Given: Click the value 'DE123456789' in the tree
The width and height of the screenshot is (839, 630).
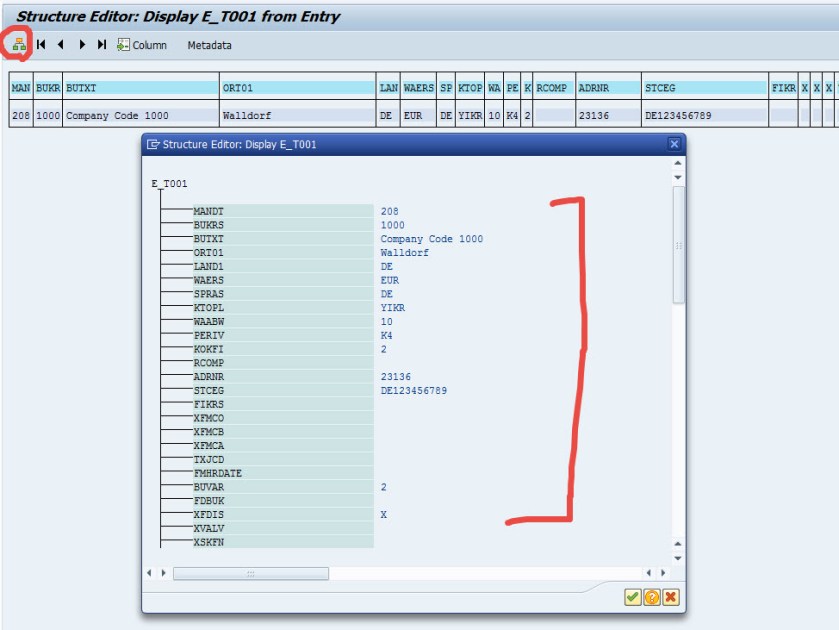Looking at the screenshot, I should [x=414, y=391].
